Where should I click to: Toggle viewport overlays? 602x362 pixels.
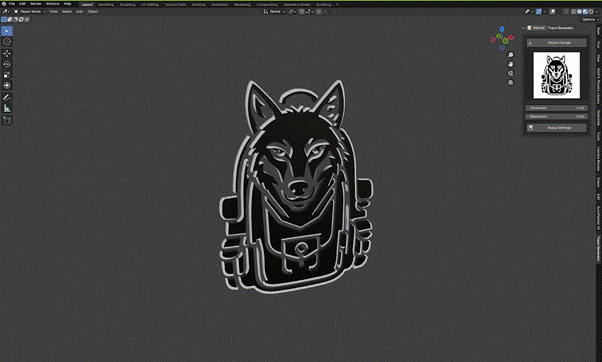(552, 12)
